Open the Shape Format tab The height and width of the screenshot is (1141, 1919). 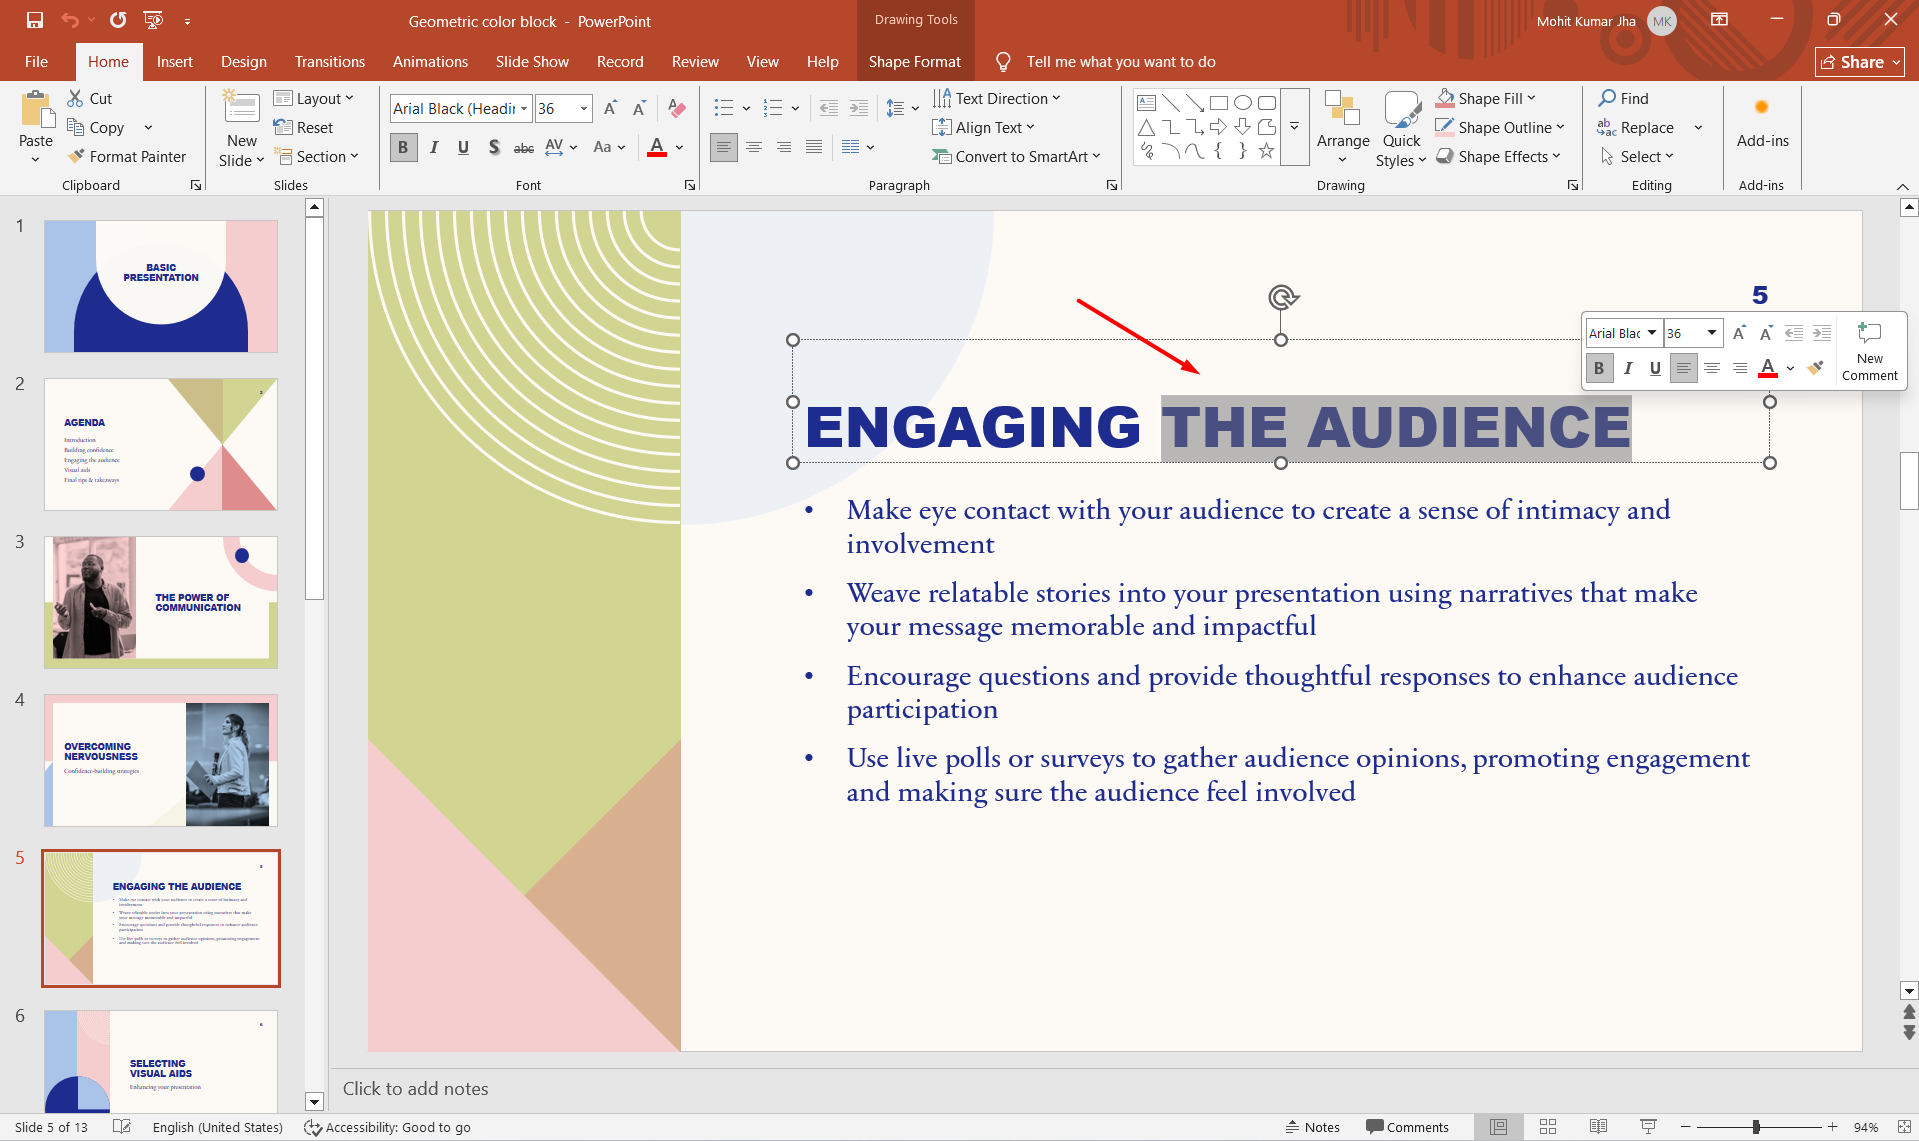point(915,61)
